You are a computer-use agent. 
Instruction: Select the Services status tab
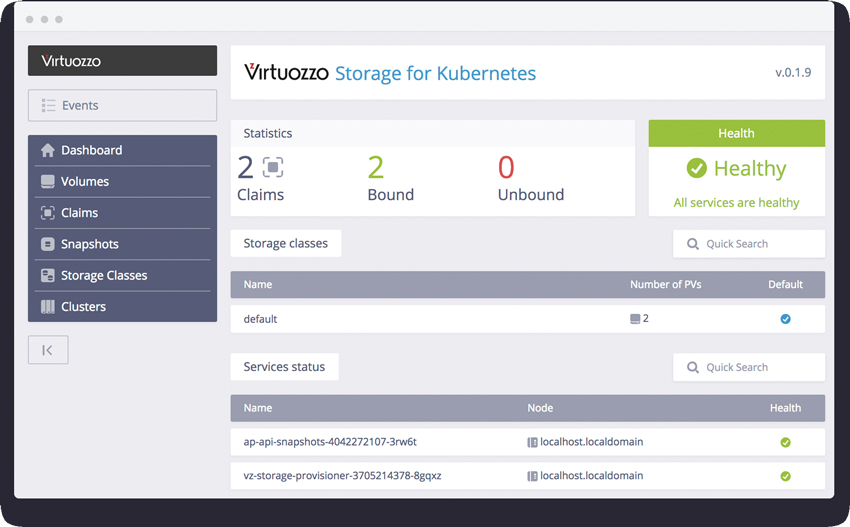click(x=285, y=367)
